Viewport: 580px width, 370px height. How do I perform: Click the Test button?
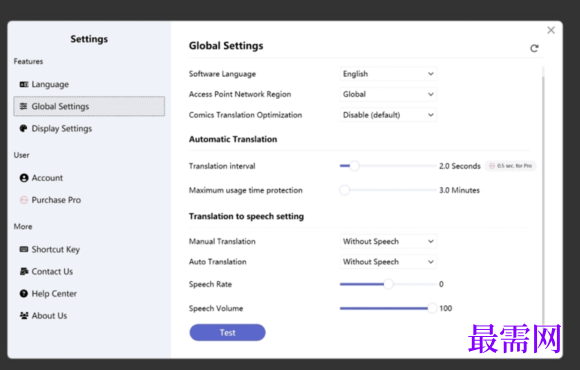click(x=227, y=333)
